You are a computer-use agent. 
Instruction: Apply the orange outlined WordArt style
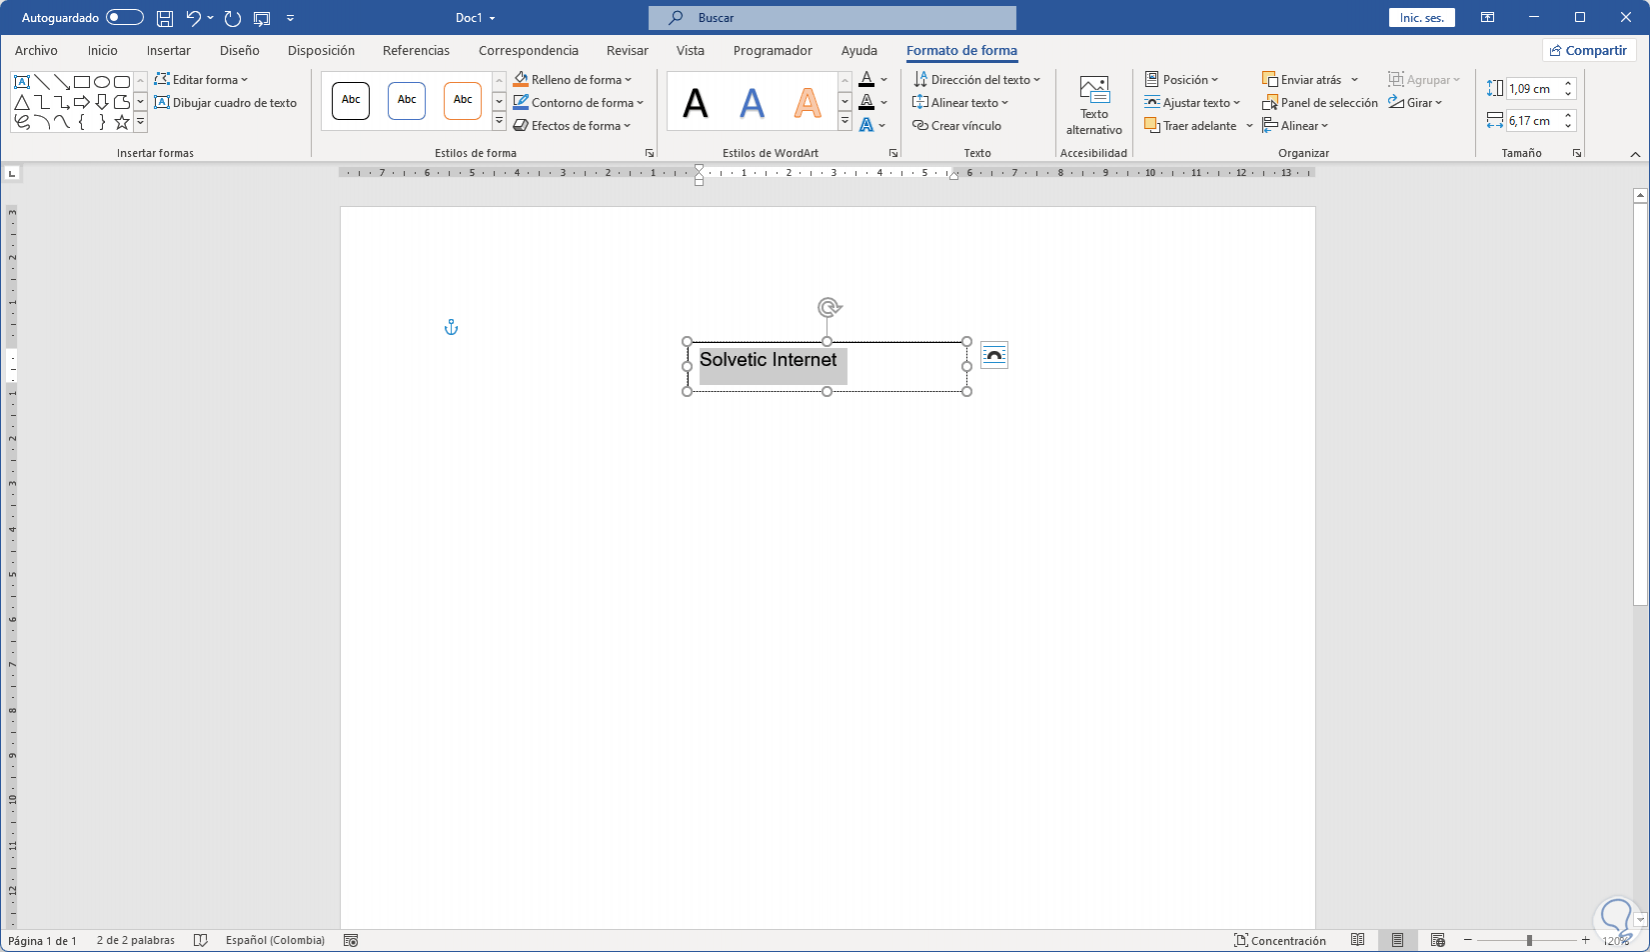pyautogui.click(x=808, y=102)
